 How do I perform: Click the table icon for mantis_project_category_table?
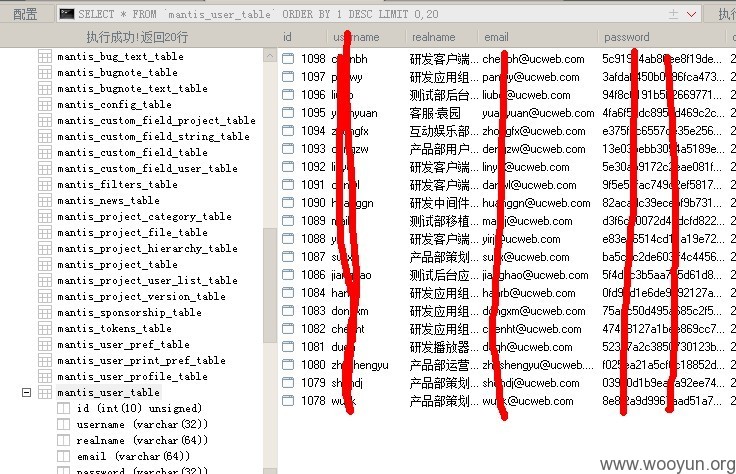tap(45, 216)
